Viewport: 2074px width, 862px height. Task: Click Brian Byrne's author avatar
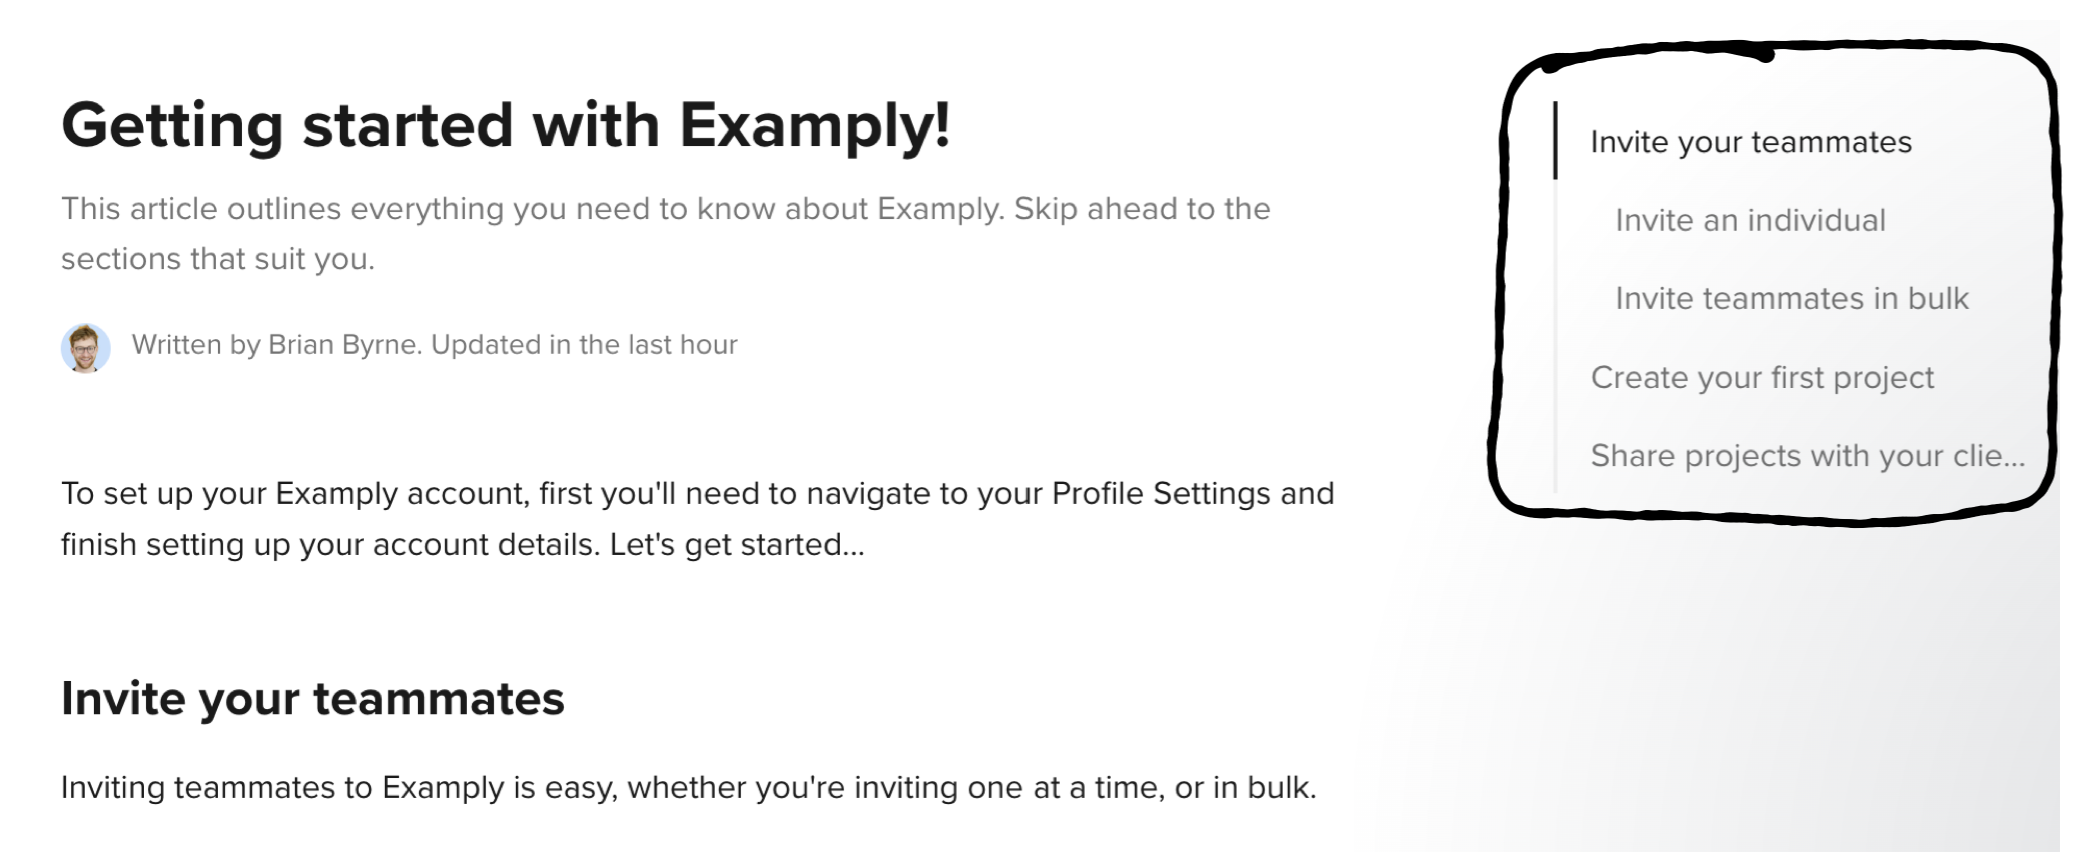(x=86, y=348)
